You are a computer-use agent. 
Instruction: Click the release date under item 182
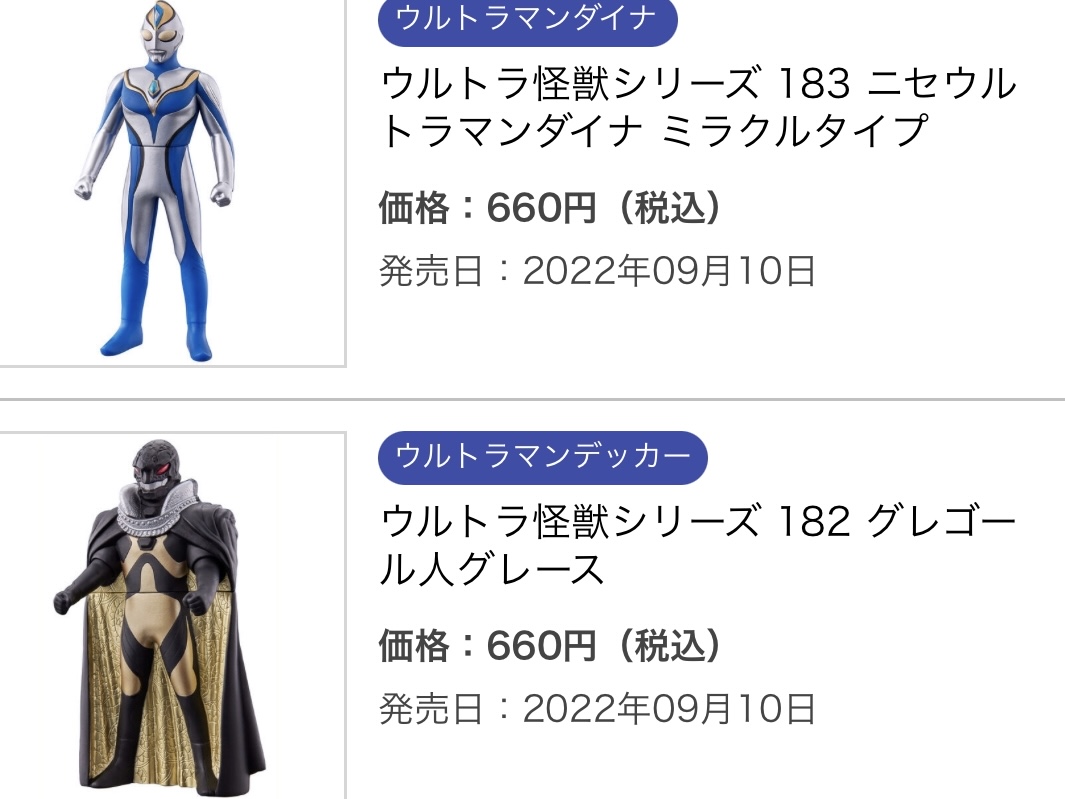[x=597, y=709]
